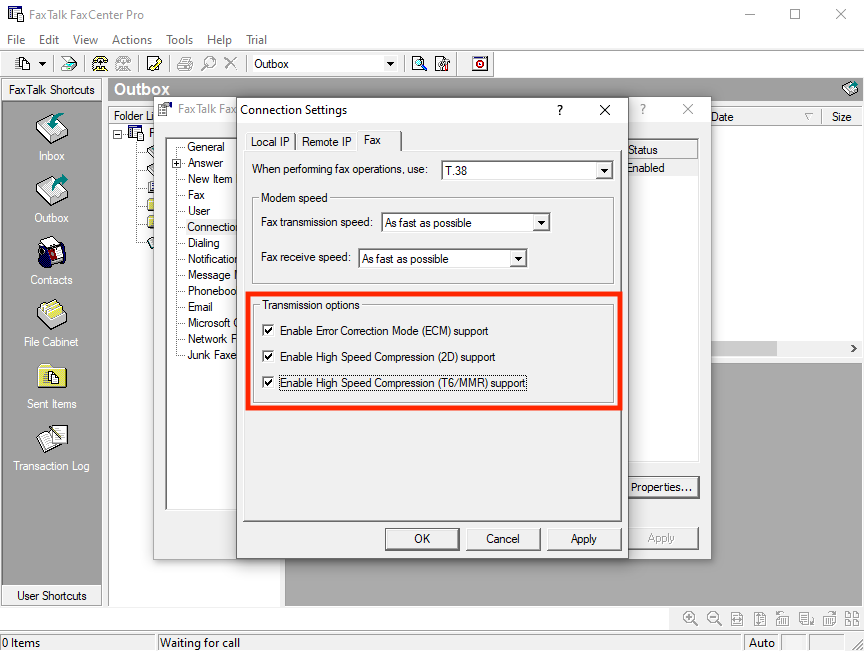Click the document with tools toolbar icon
Screen dimensions: 864x651
pos(442,64)
